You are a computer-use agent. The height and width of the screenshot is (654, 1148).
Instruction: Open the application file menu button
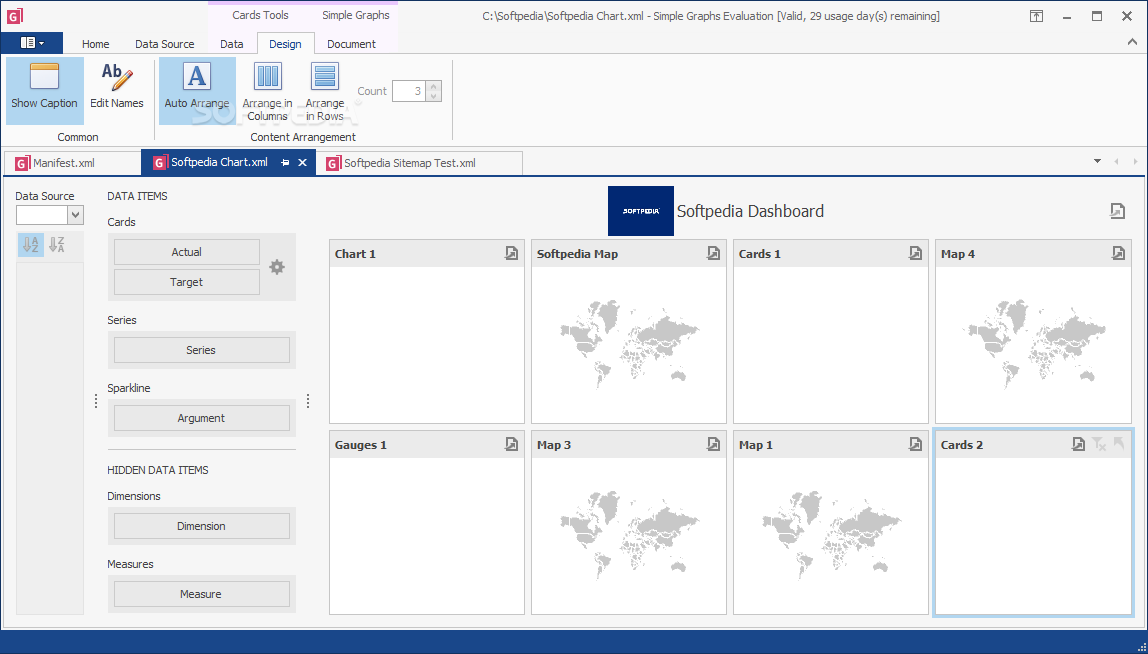31,43
